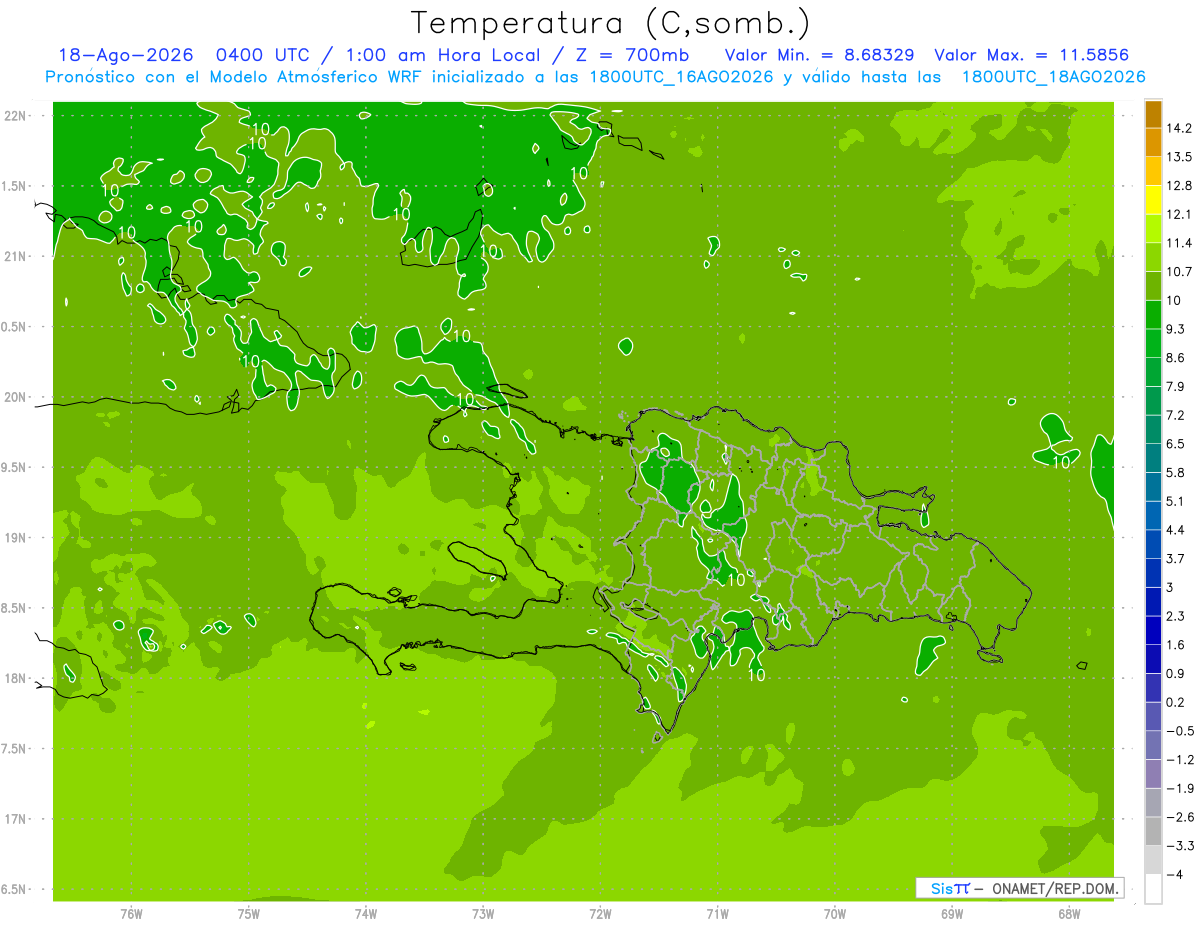The width and height of the screenshot is (1200, 927).
Task: Pick the orange swatch between 13.5 and 14.2
Action: click(1153, 143)
